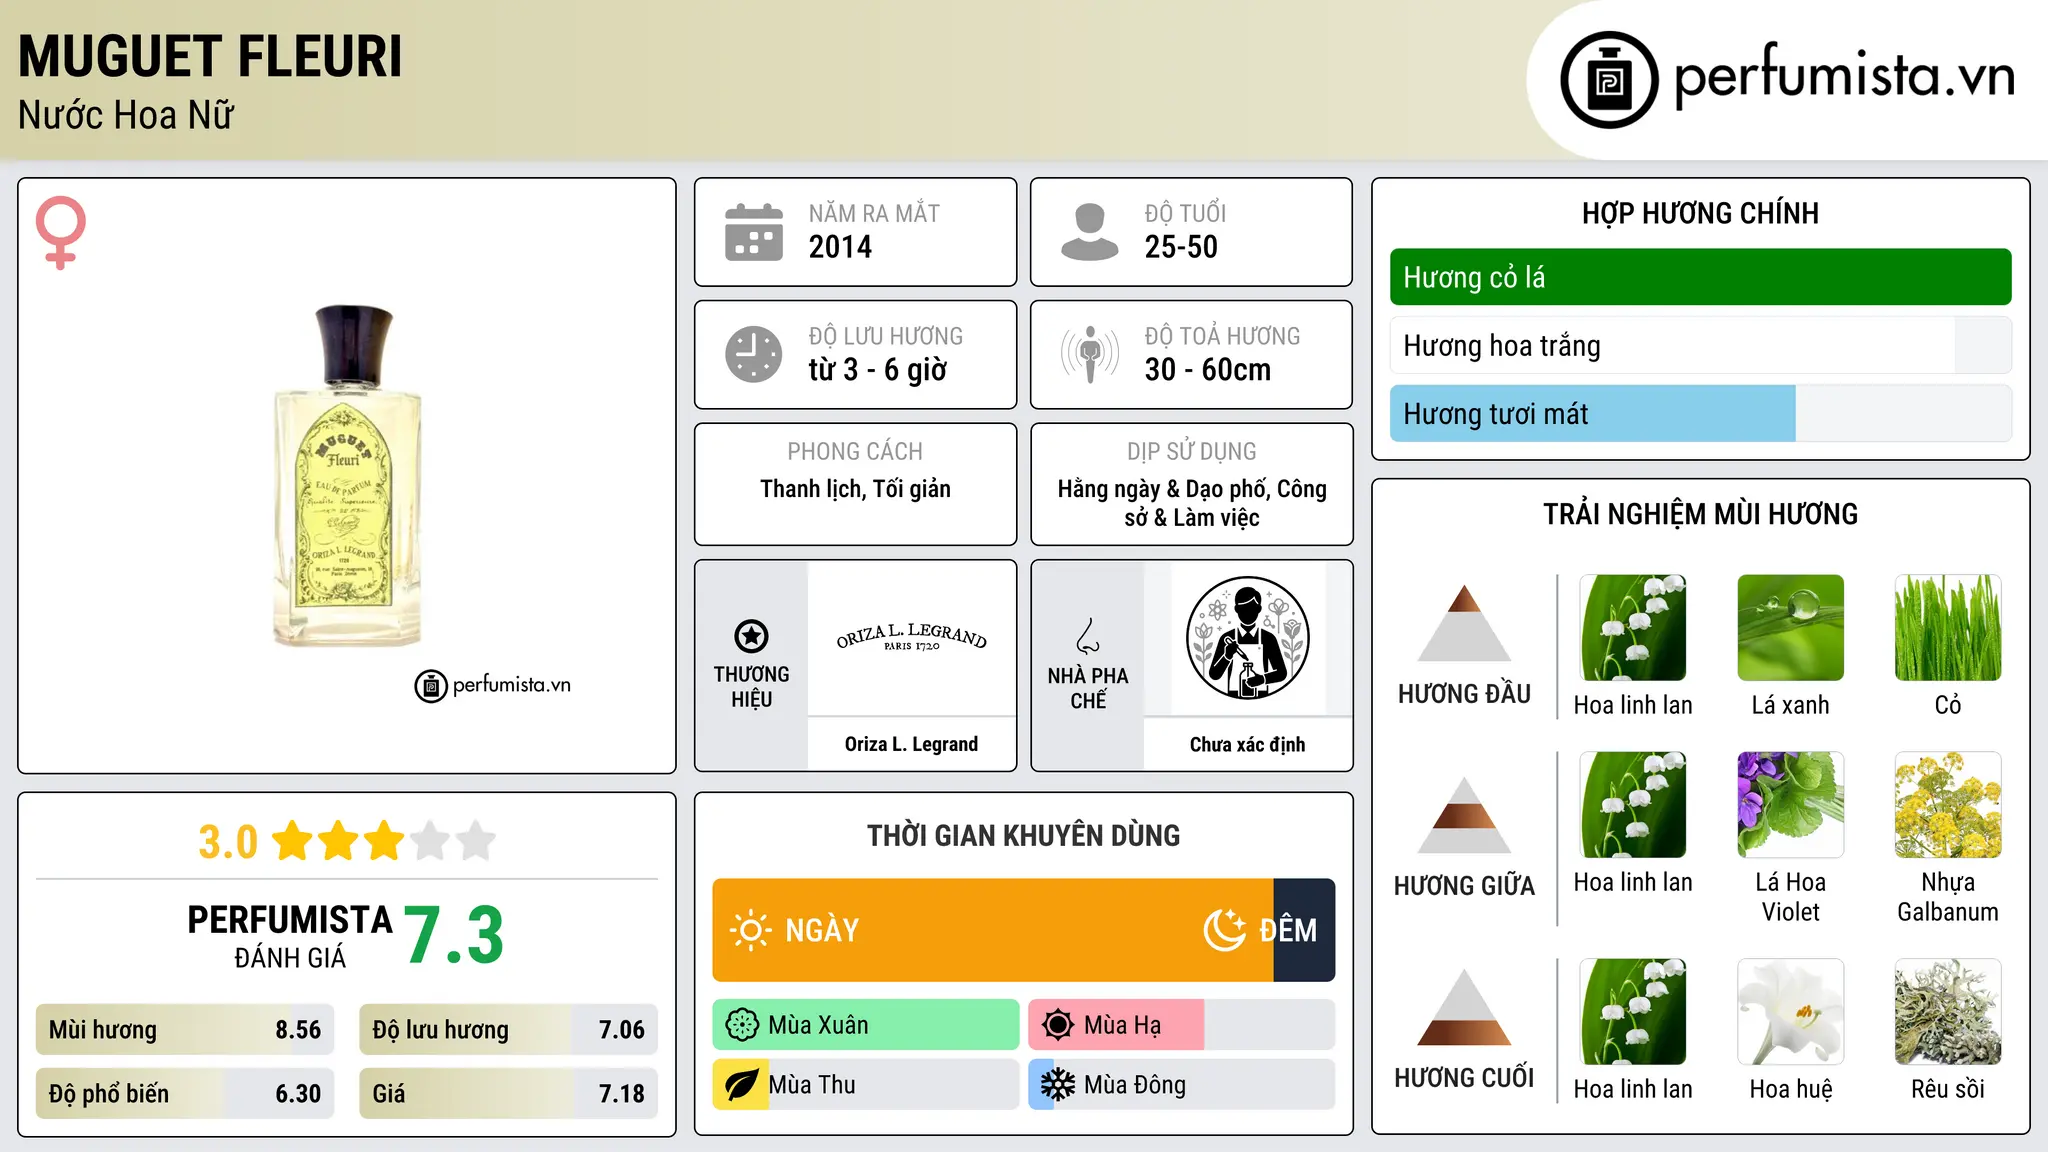
Task: Click the 3.0 star rating number
Action: [x=228, y=842]
